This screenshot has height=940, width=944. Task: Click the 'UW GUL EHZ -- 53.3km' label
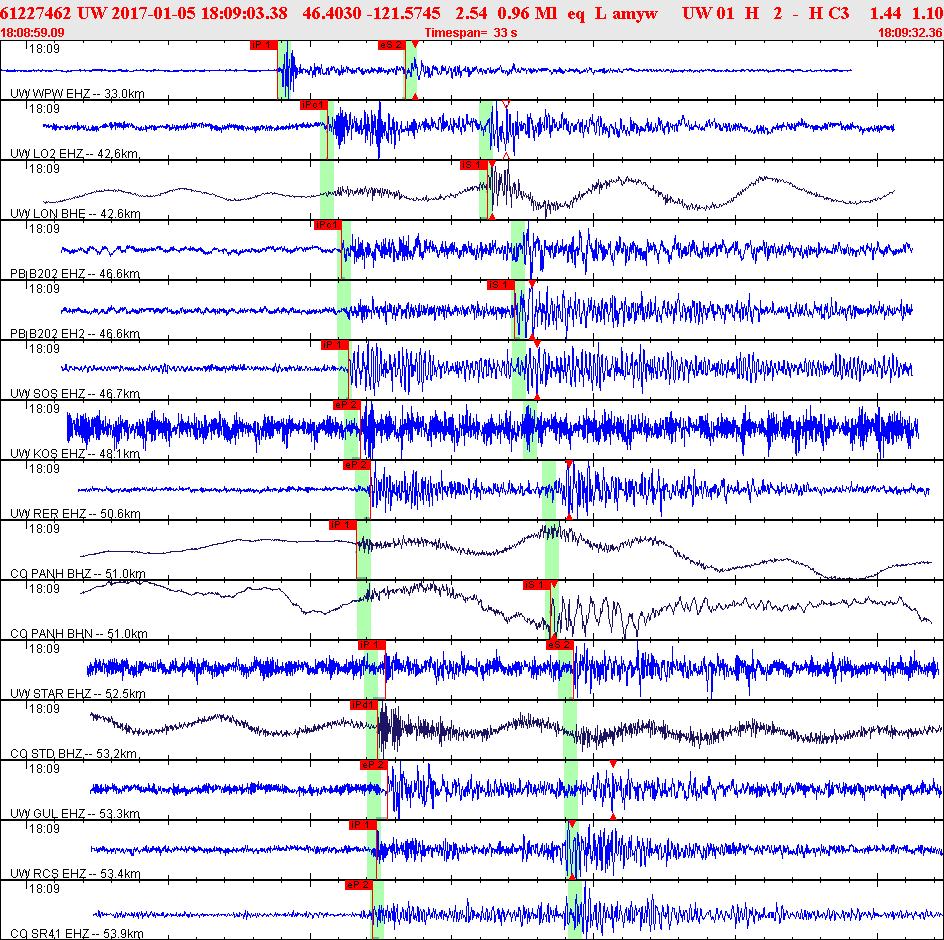pyautogui.click(x=75, y=814)
